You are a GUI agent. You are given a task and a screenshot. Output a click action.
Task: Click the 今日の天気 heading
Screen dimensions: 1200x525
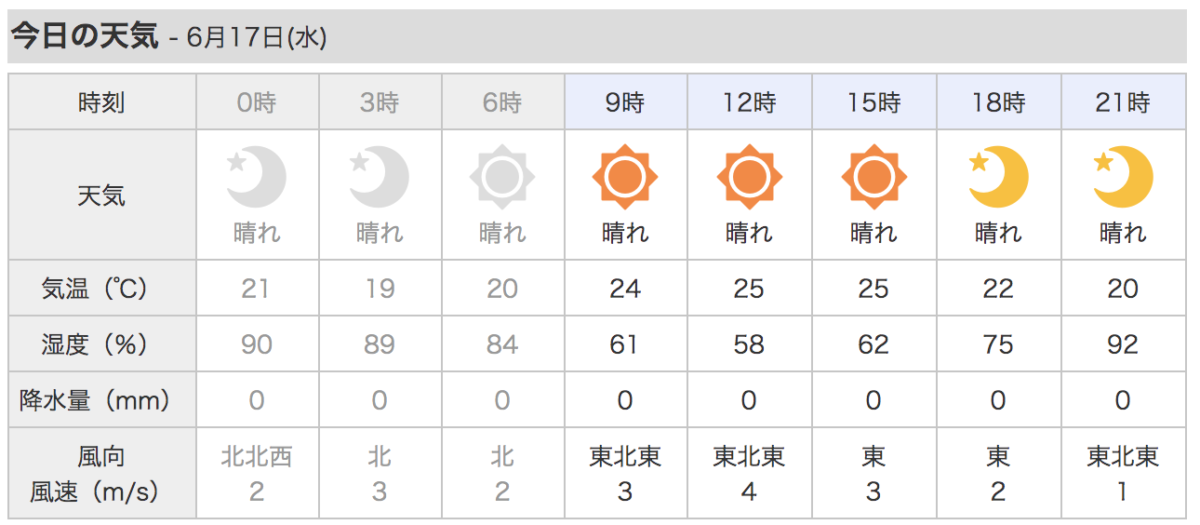84,37
